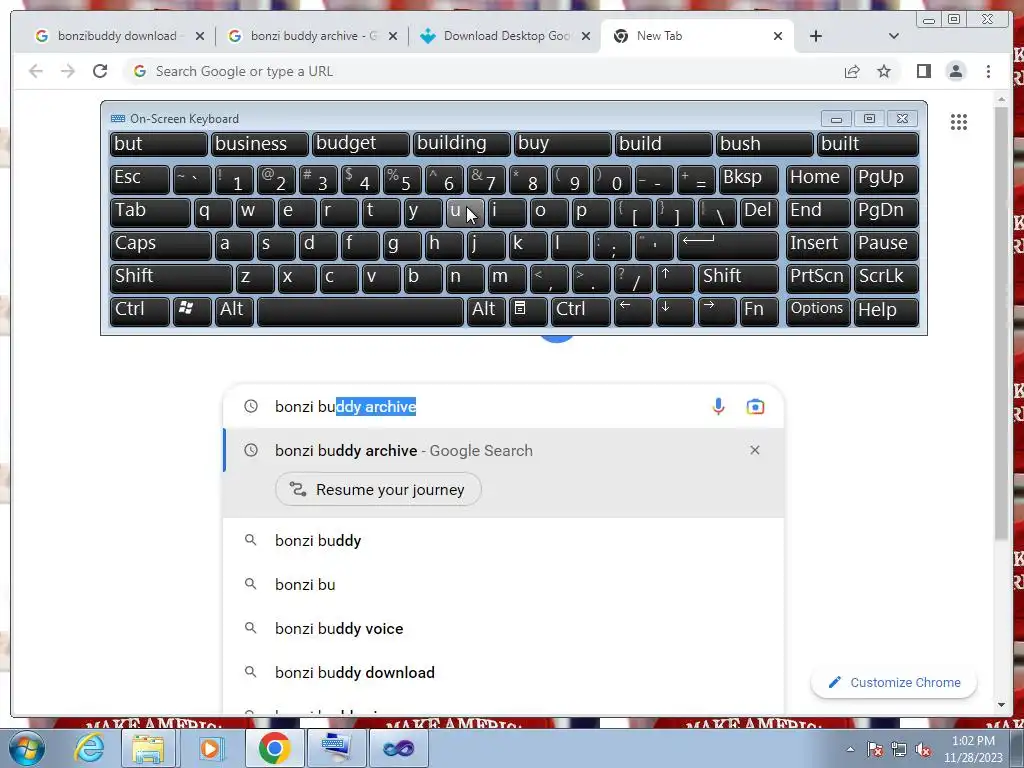Toggle Chrome side panel icon
1024x768 pixels.
[x=923, y=71]
